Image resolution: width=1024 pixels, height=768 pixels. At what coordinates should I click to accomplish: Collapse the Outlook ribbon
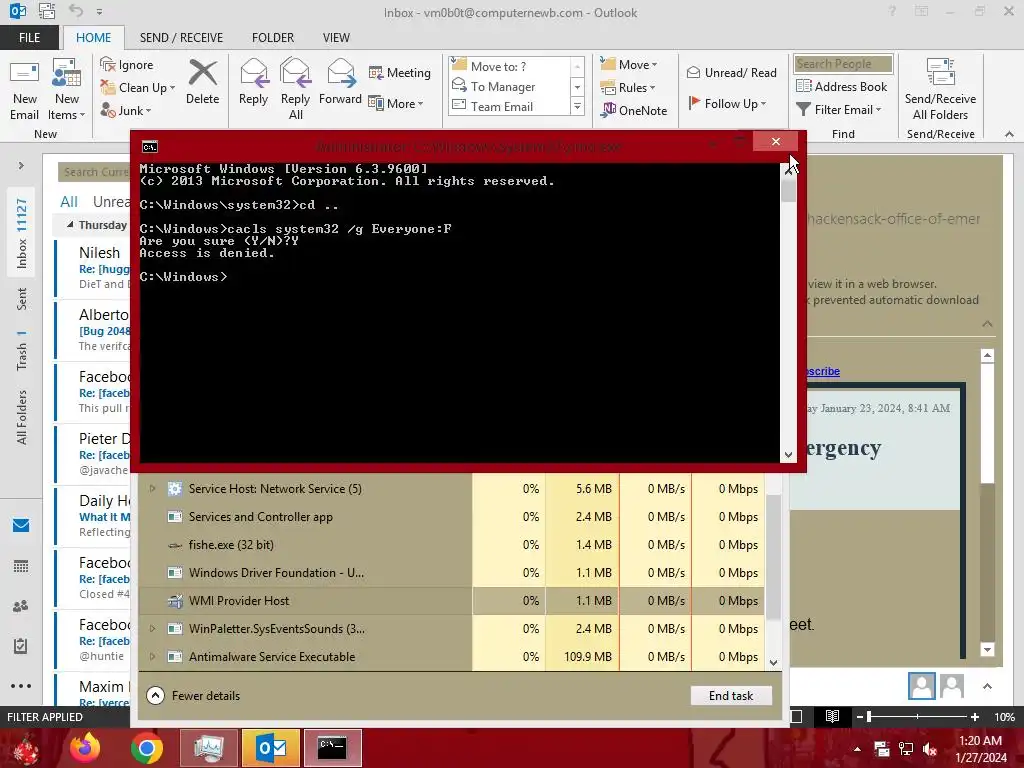(1009, 134)
